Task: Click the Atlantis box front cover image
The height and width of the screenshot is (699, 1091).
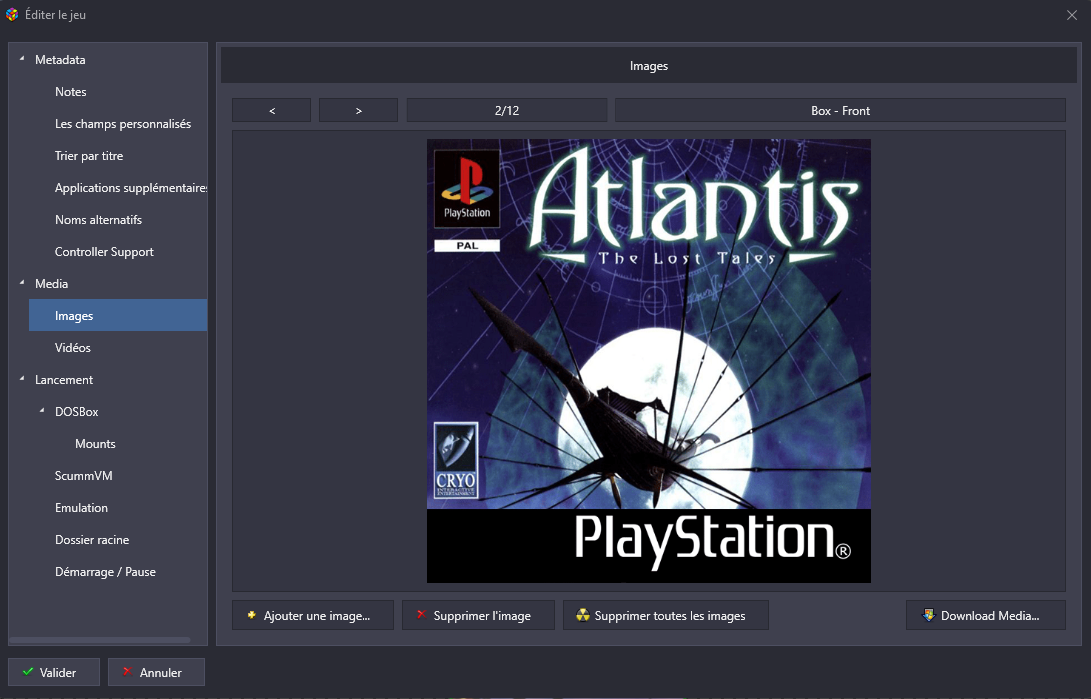Action: [x=648, y=360]
